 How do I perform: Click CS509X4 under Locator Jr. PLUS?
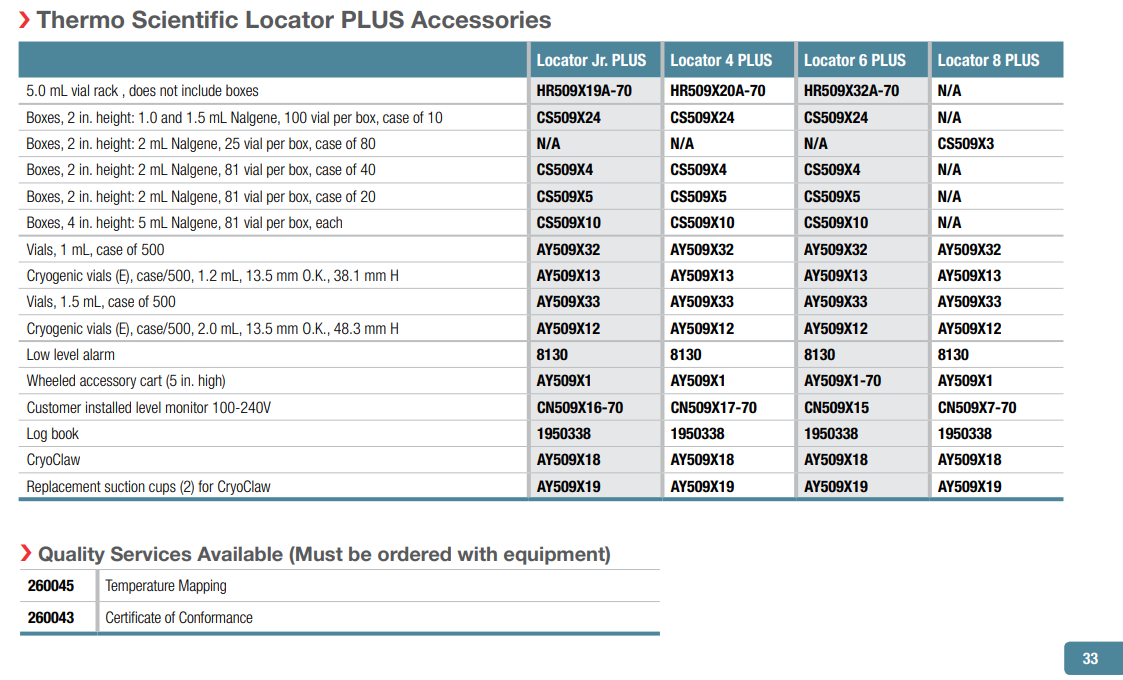pos(564,170)
